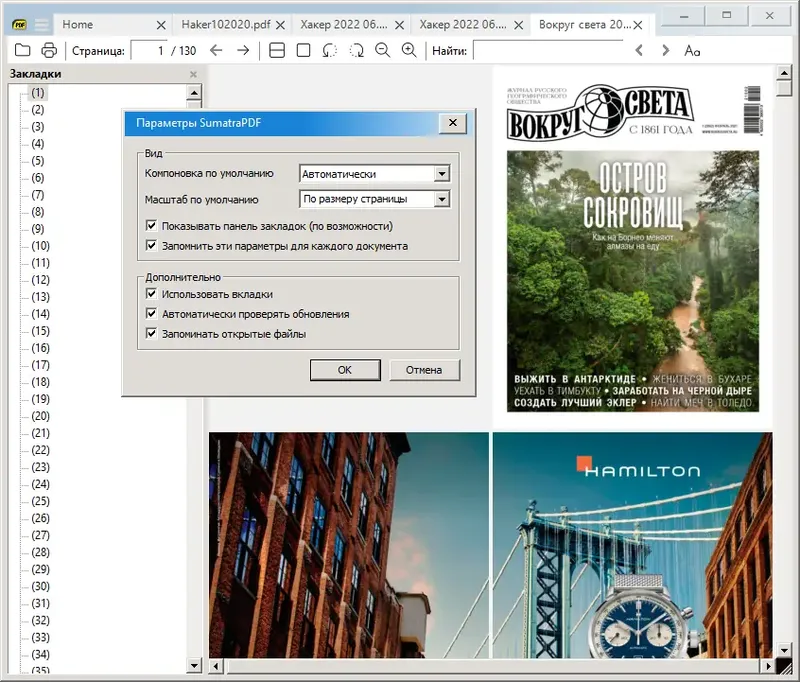800x682 pixels.
Task: Select the fit single page icon
Action: pos(303,50)
